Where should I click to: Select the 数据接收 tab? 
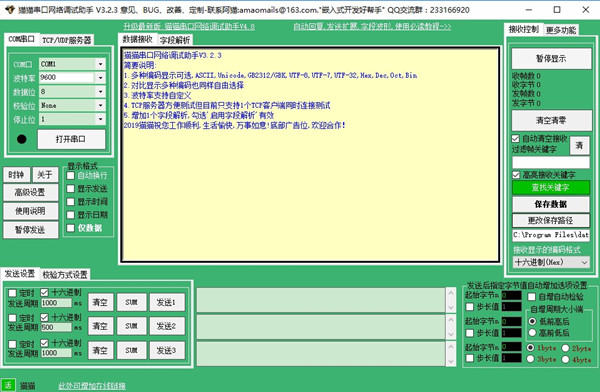(137, 39)
